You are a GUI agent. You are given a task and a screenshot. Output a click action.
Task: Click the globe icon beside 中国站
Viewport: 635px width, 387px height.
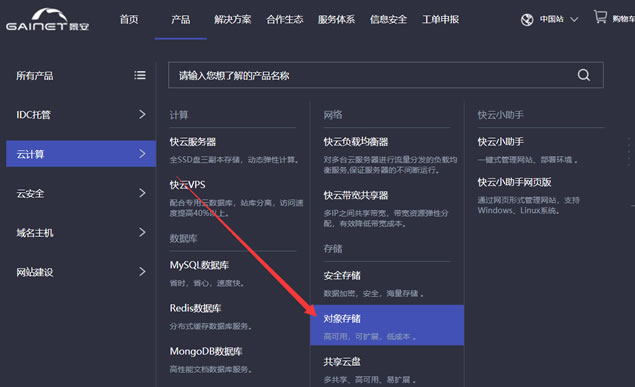point(527,19)
